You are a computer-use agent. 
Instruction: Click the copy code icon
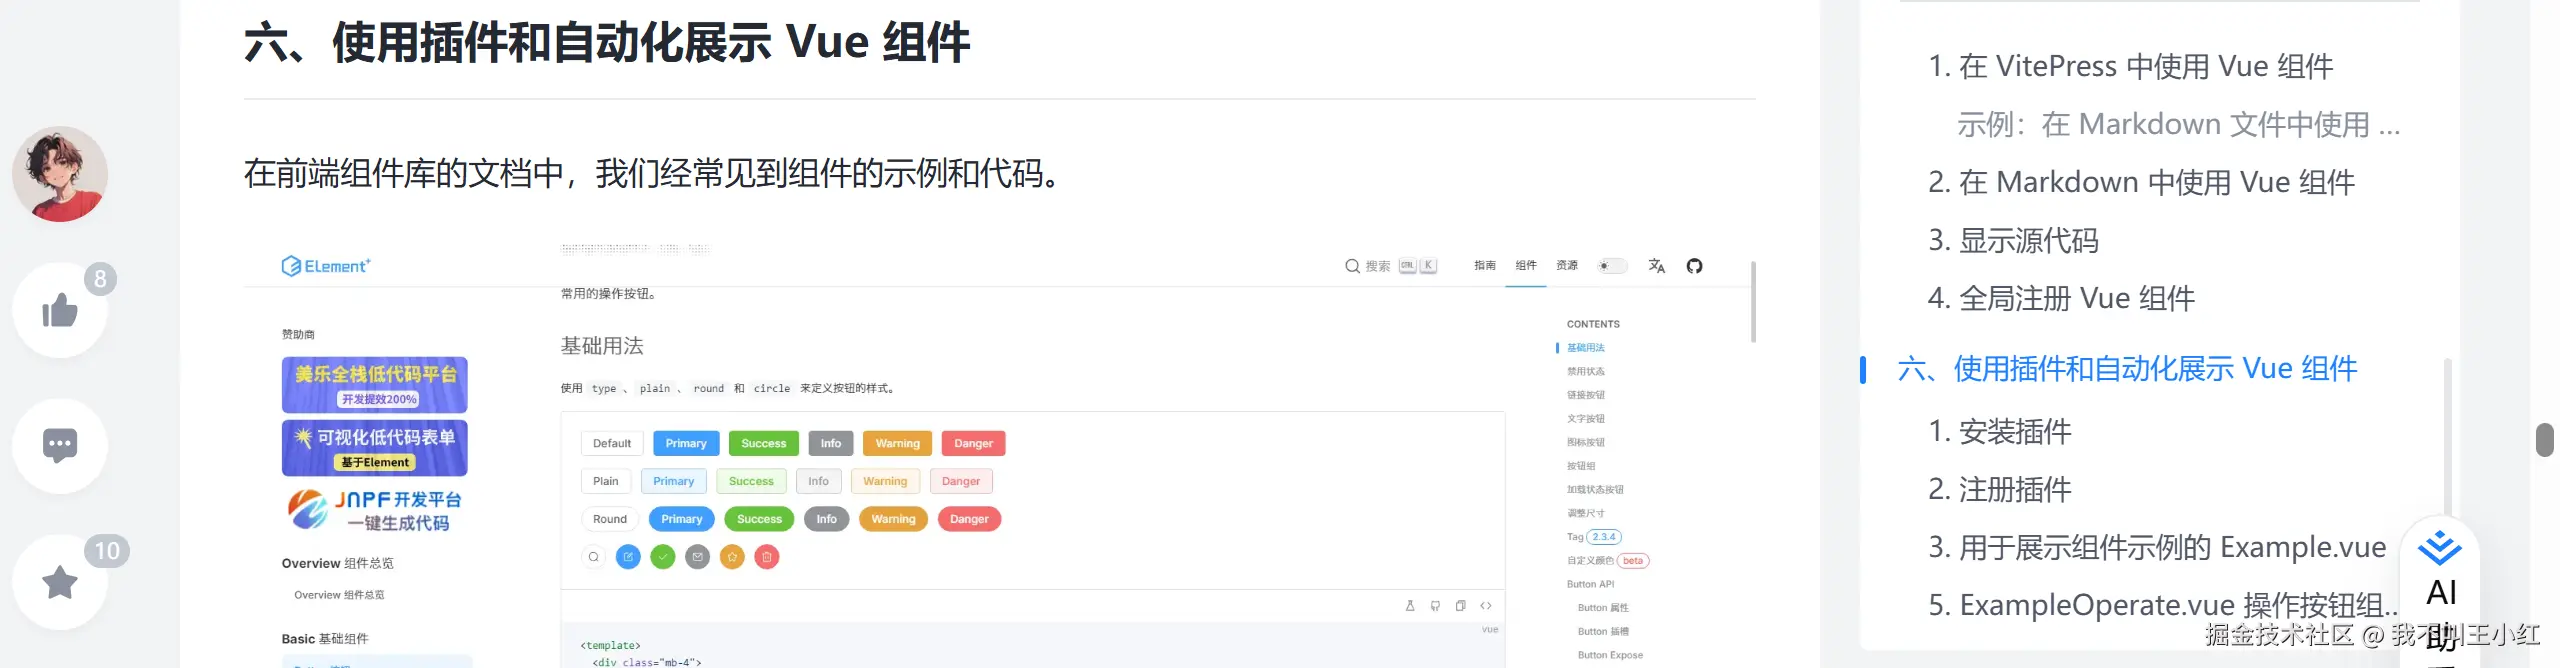click(x=1460, y=606)
